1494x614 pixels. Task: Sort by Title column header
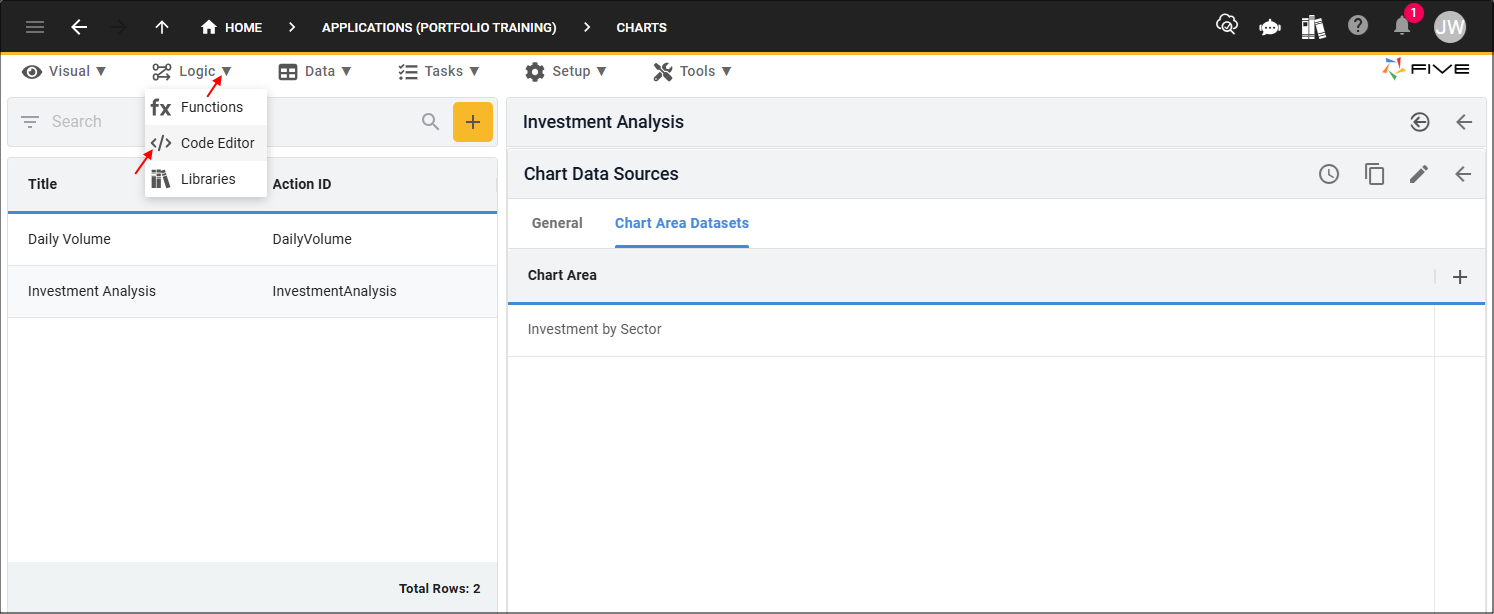pos(43,184)
